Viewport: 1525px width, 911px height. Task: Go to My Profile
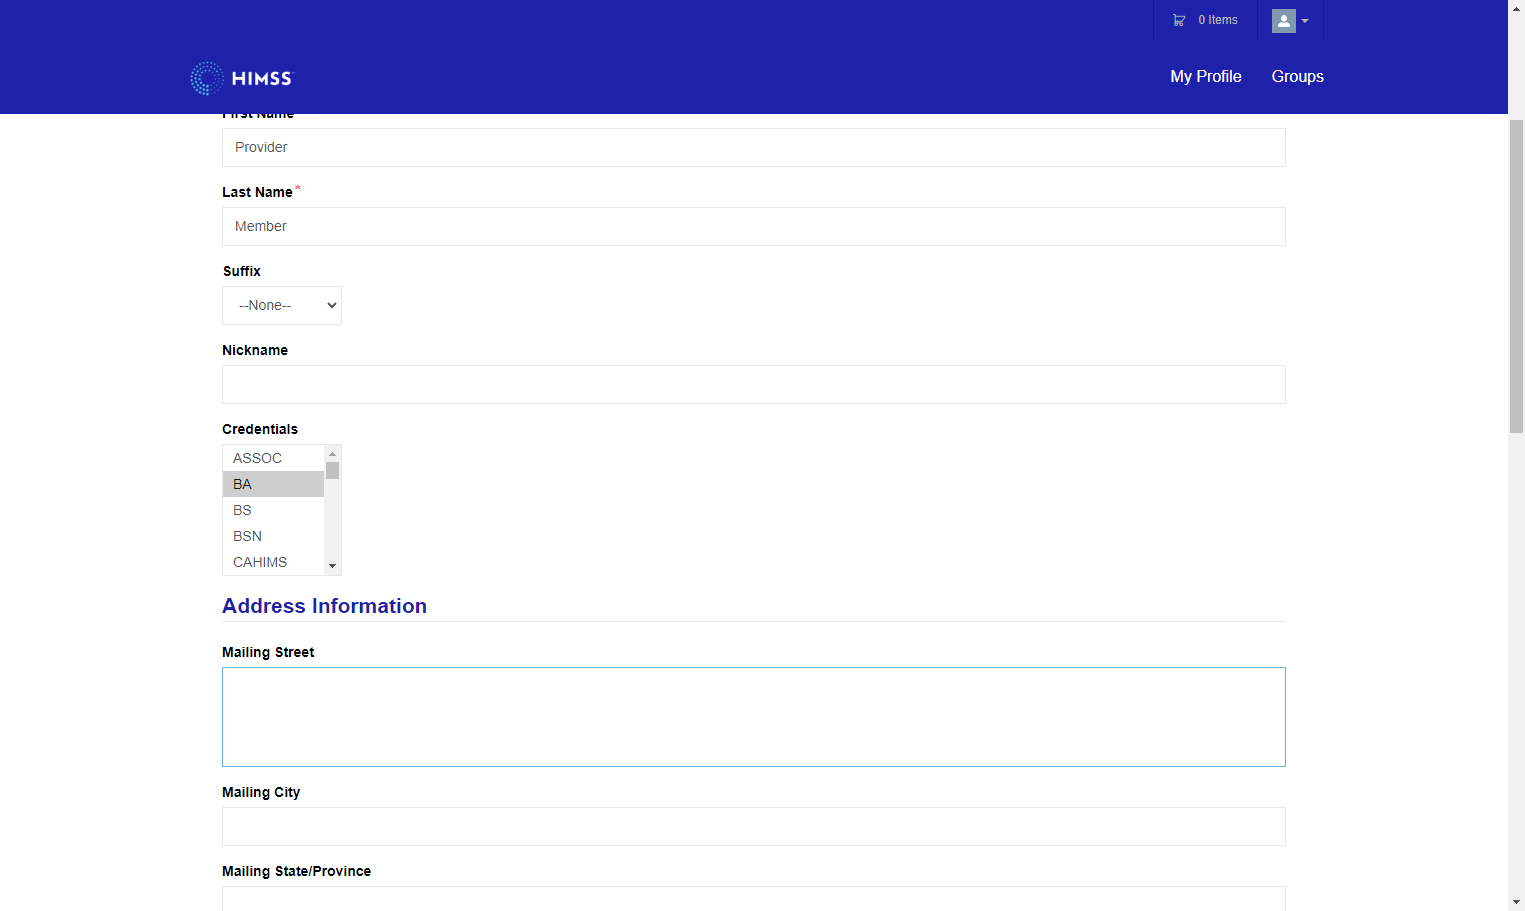(x=1206, y=77)
